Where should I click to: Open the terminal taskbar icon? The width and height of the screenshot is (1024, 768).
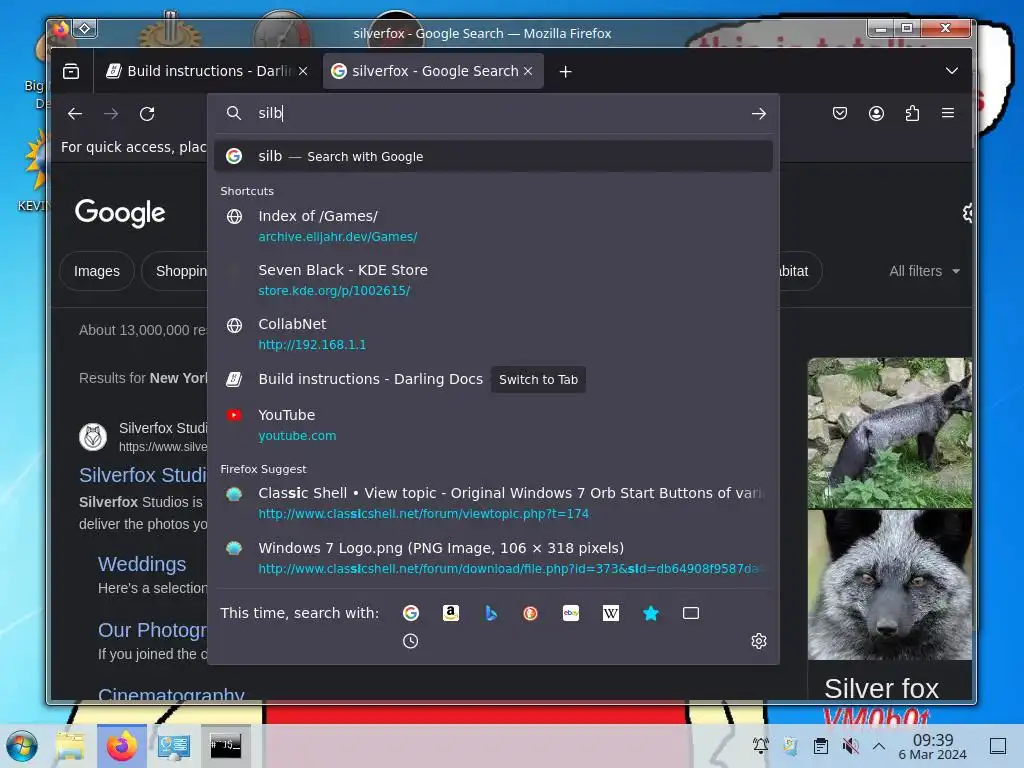point(225,746)
